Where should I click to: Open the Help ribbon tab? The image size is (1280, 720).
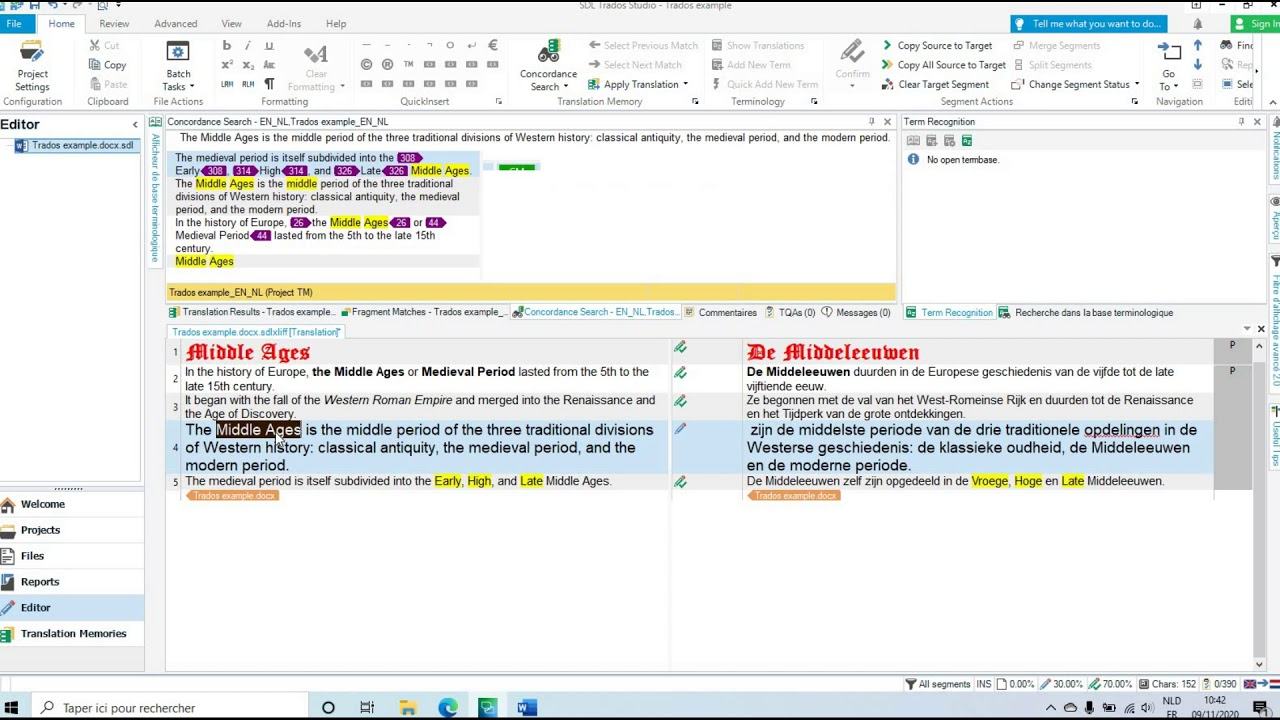[x=336, y=23]
